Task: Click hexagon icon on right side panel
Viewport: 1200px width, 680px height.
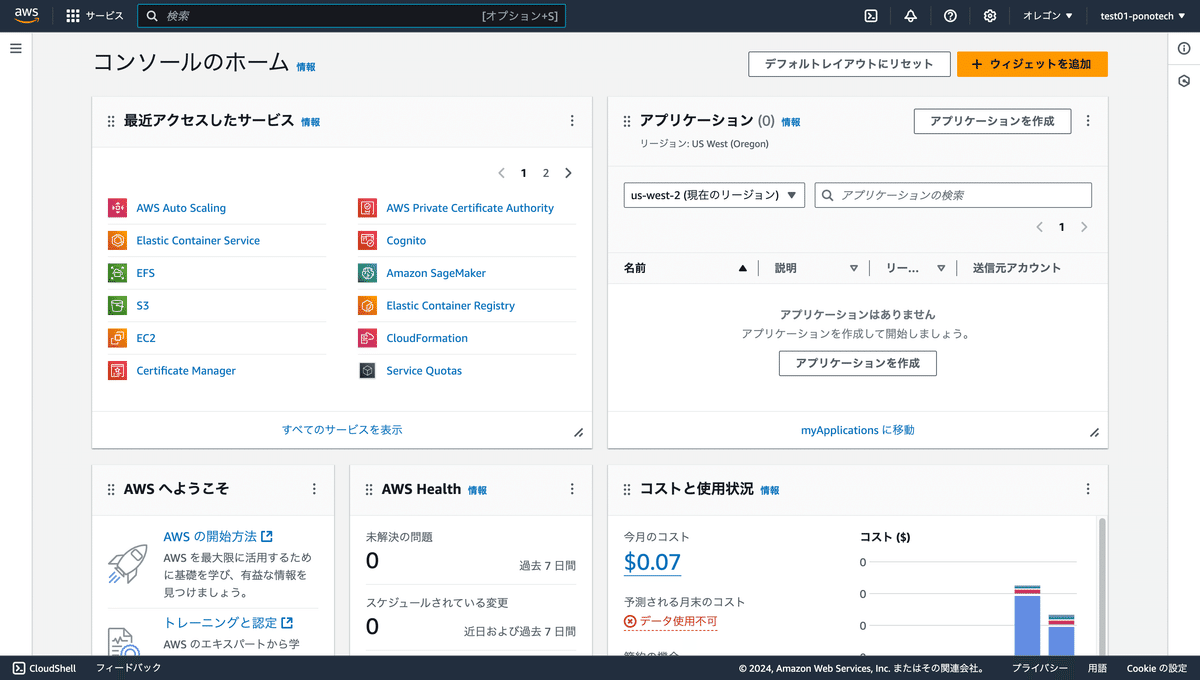Action: [x=1184, y=81]
